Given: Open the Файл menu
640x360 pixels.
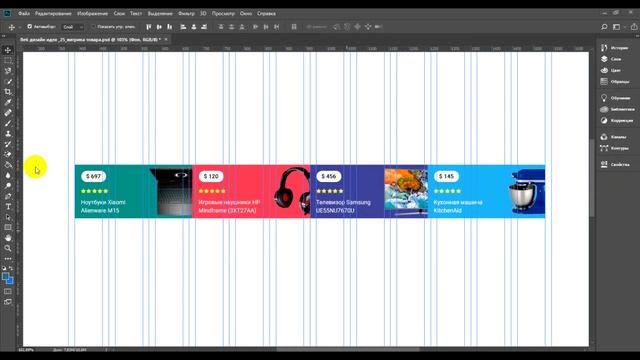Looking at the screenshot, I should pyautogui.click(x=24, y=13).
